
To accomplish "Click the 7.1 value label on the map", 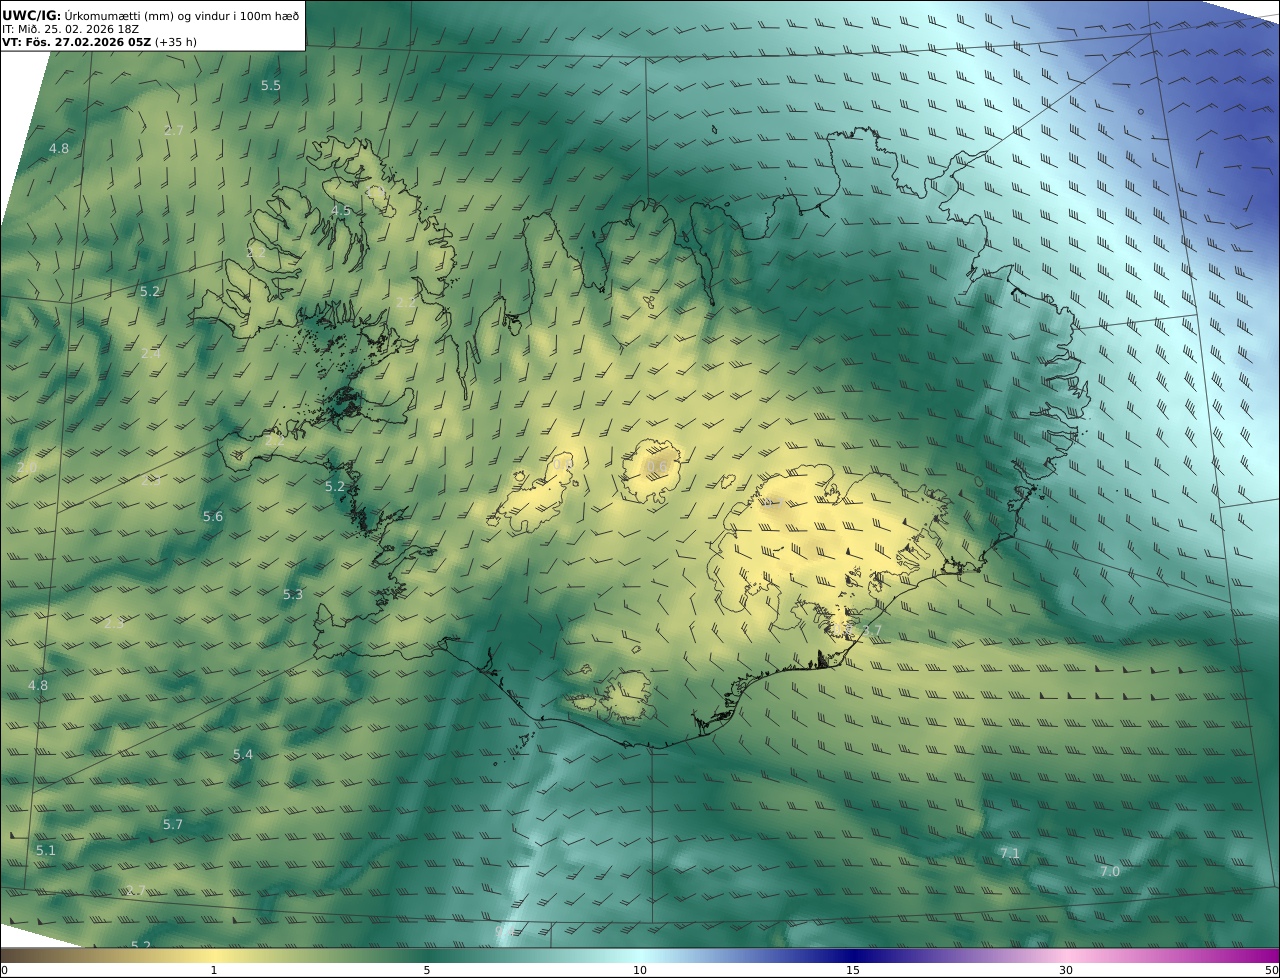I will (1010, 854).
